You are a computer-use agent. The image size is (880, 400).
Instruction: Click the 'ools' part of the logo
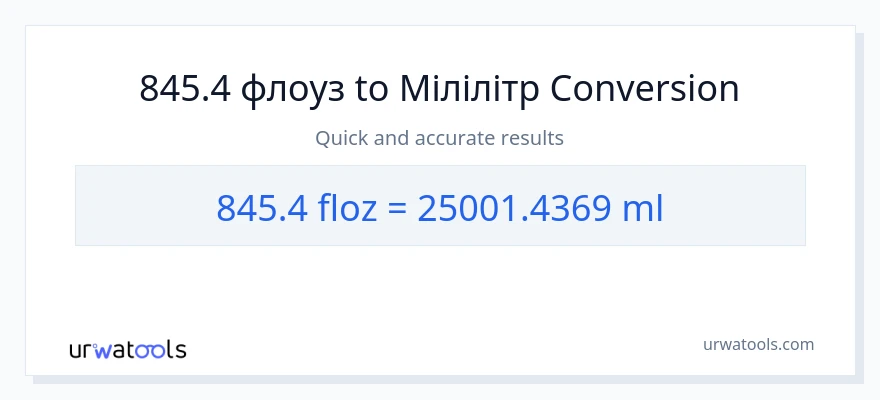point(164,349)
